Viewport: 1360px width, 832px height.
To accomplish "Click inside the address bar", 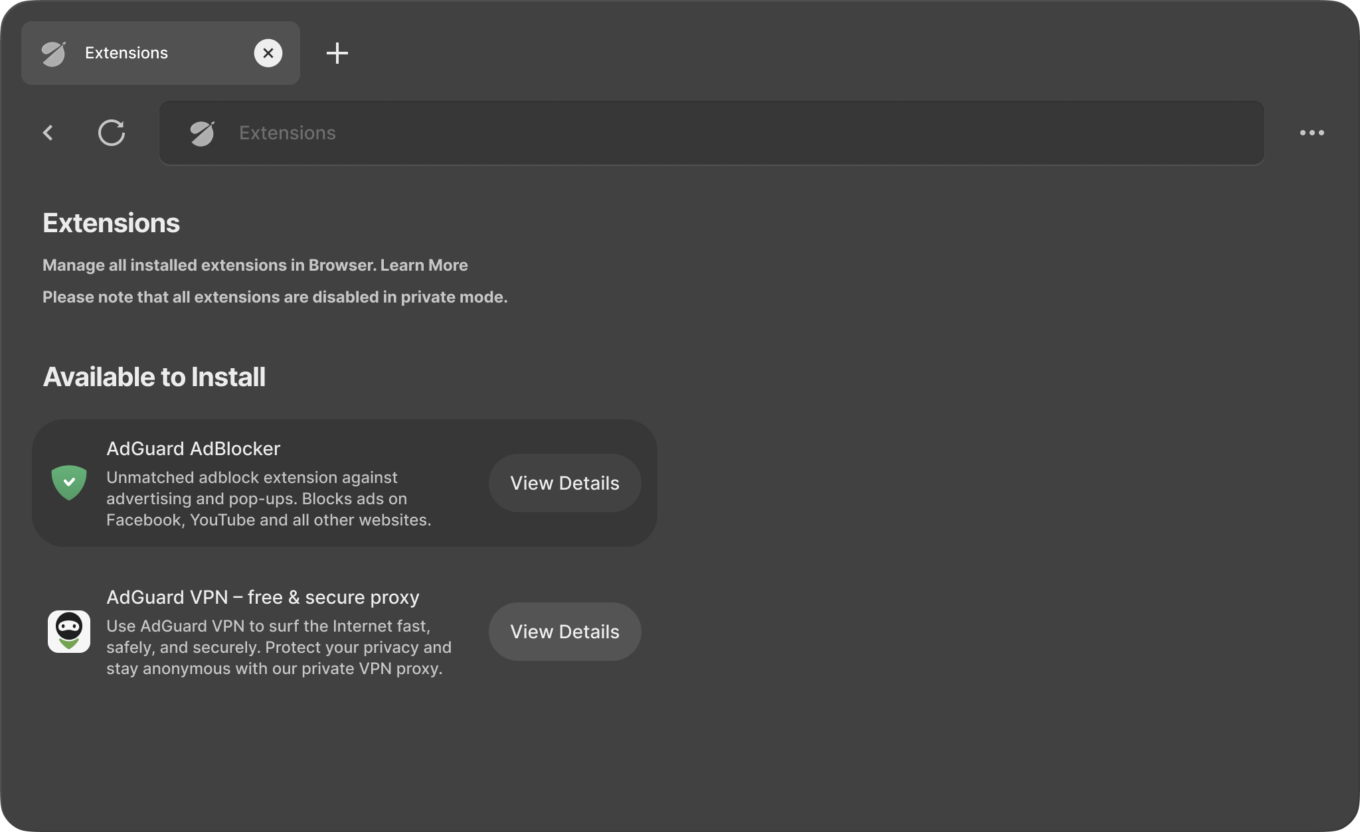I will (700, 132).
